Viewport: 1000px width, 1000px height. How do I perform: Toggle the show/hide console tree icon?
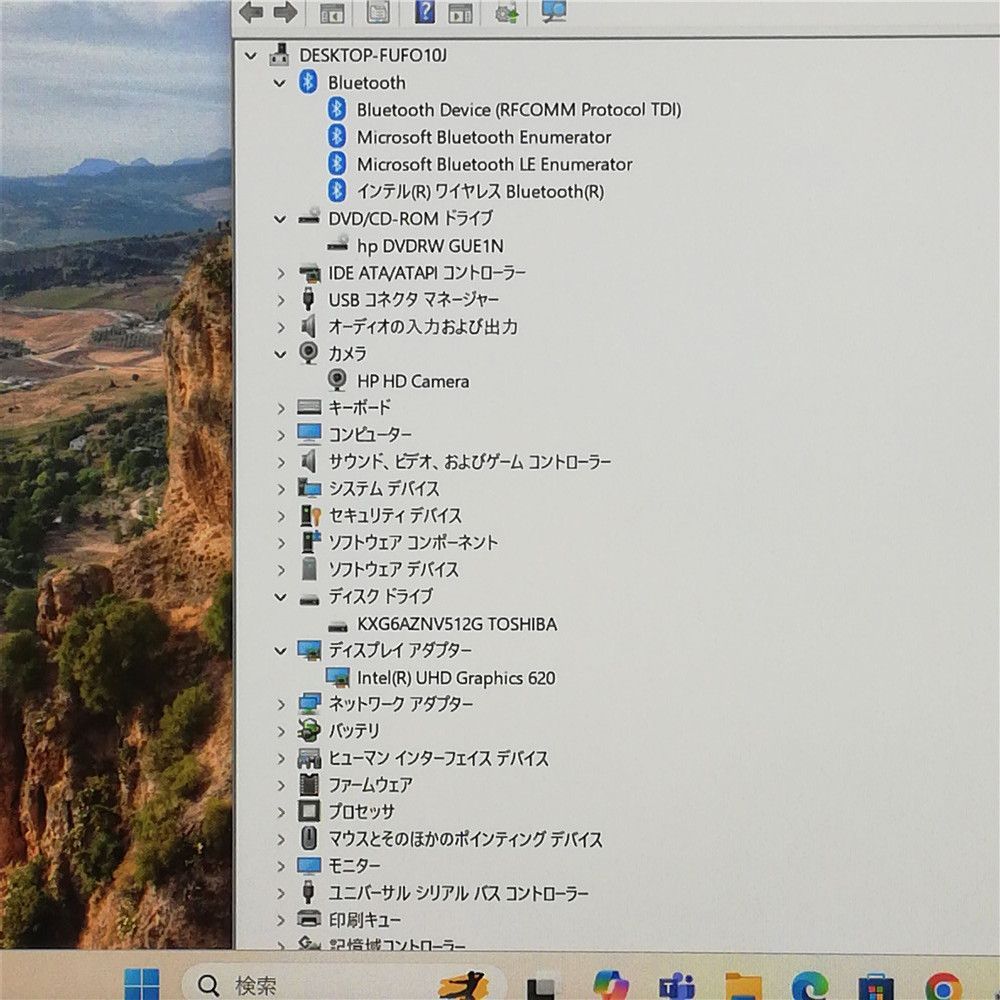pyautogui.click(x=331, y=13)
